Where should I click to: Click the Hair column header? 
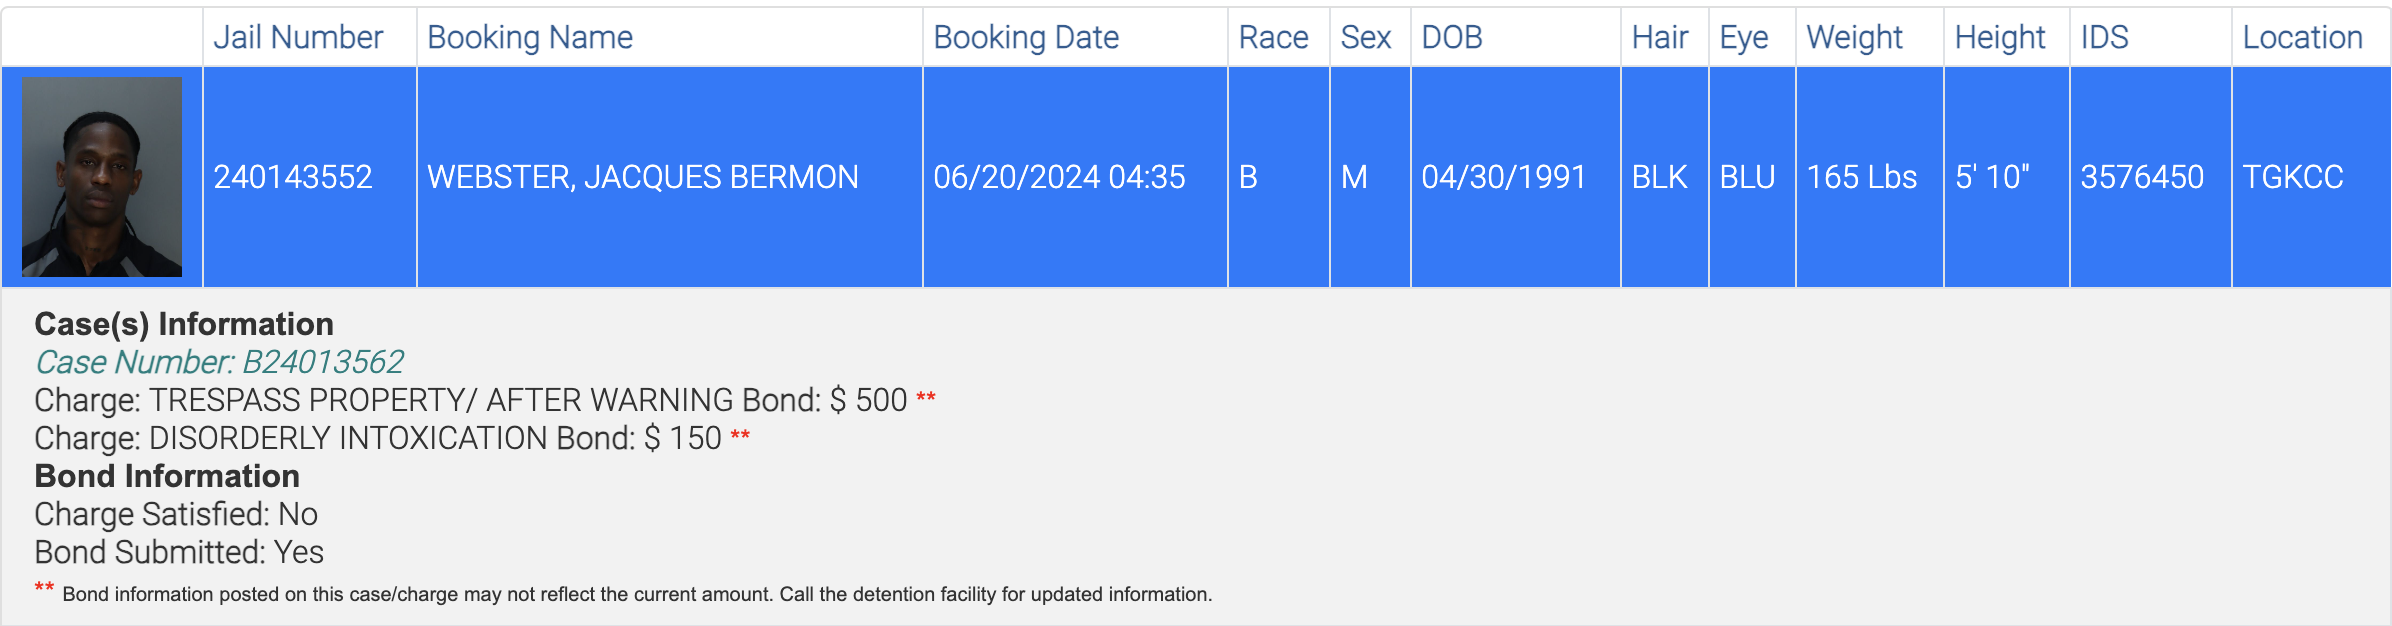point(1660,37)
